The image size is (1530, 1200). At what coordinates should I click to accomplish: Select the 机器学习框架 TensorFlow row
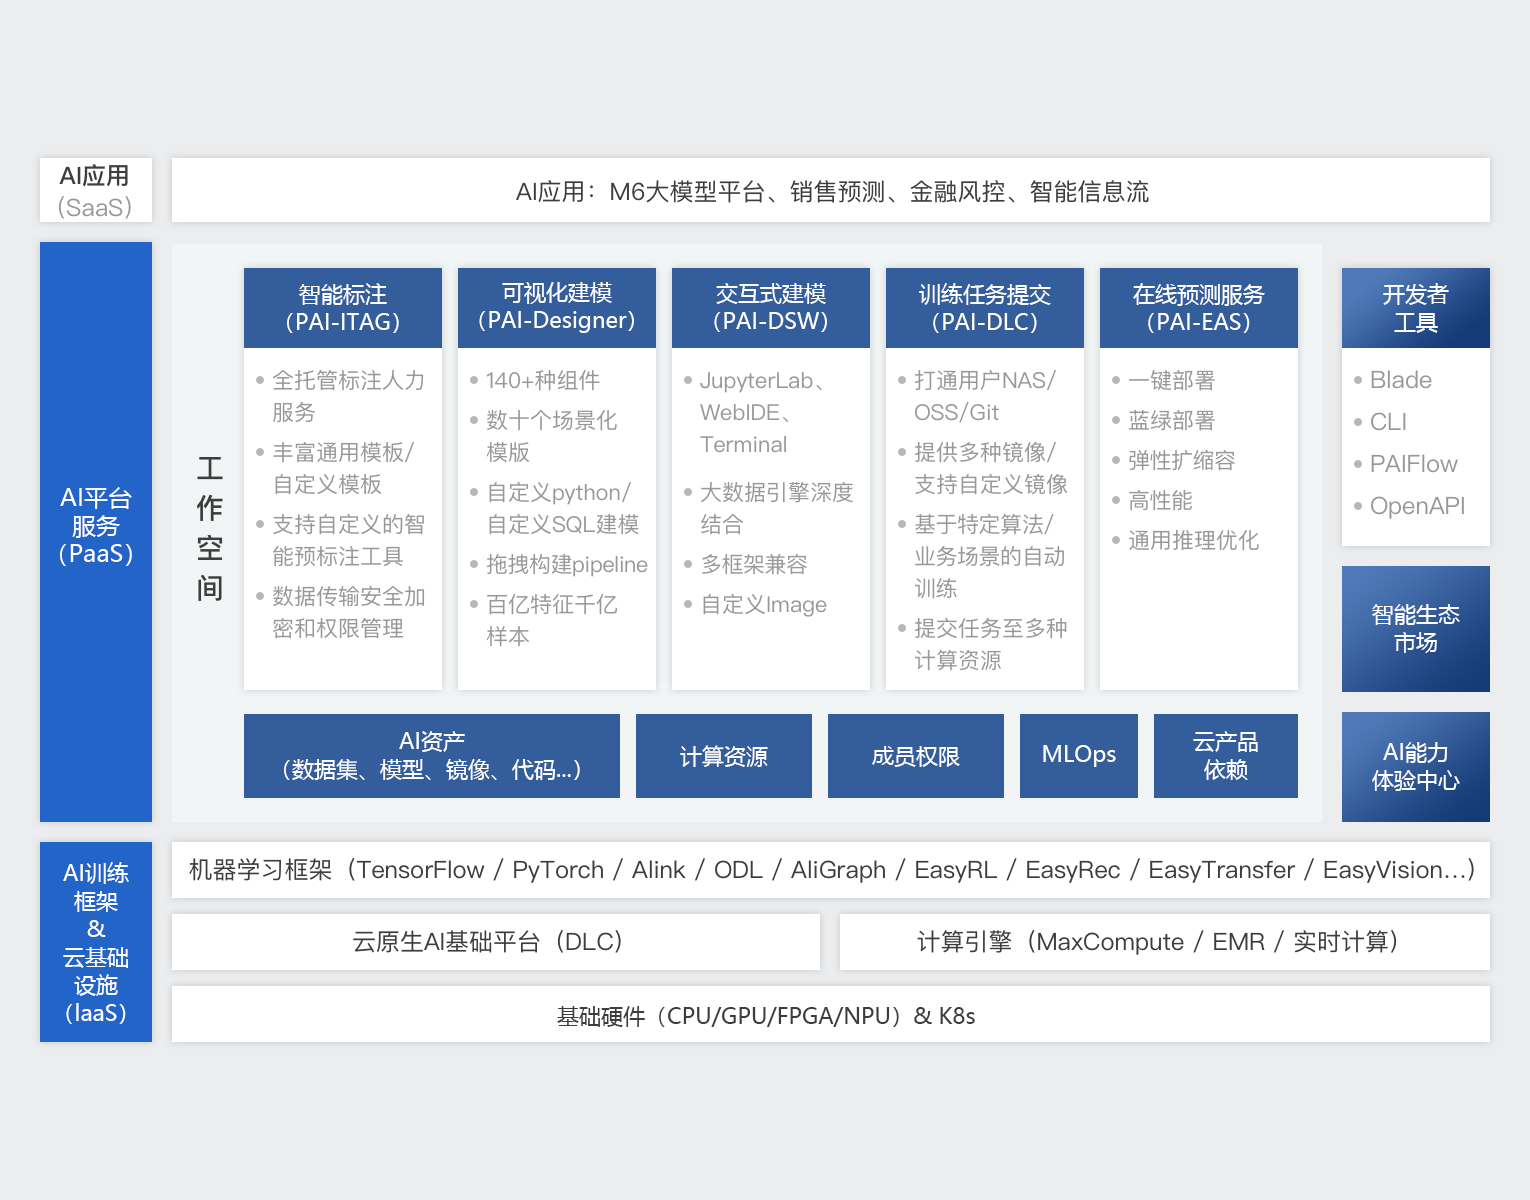pos(831,870)
